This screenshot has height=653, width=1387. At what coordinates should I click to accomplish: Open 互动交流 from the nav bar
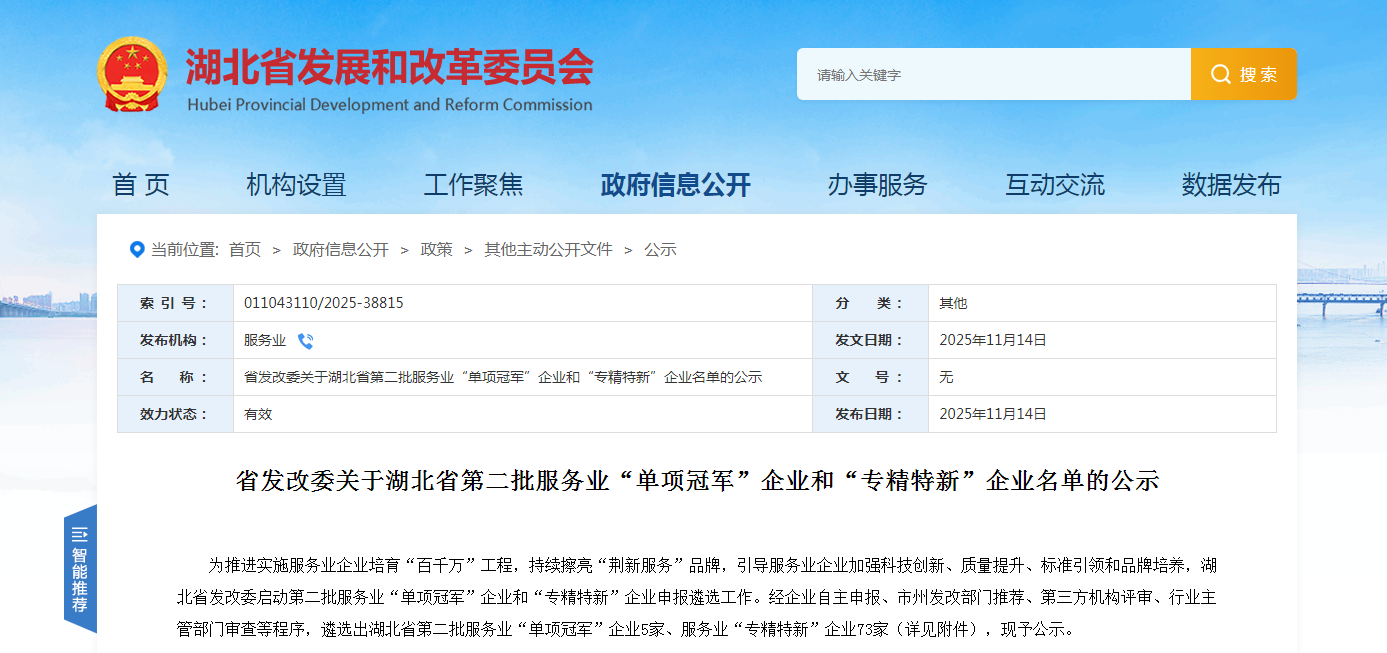[x=1055, y=185]
